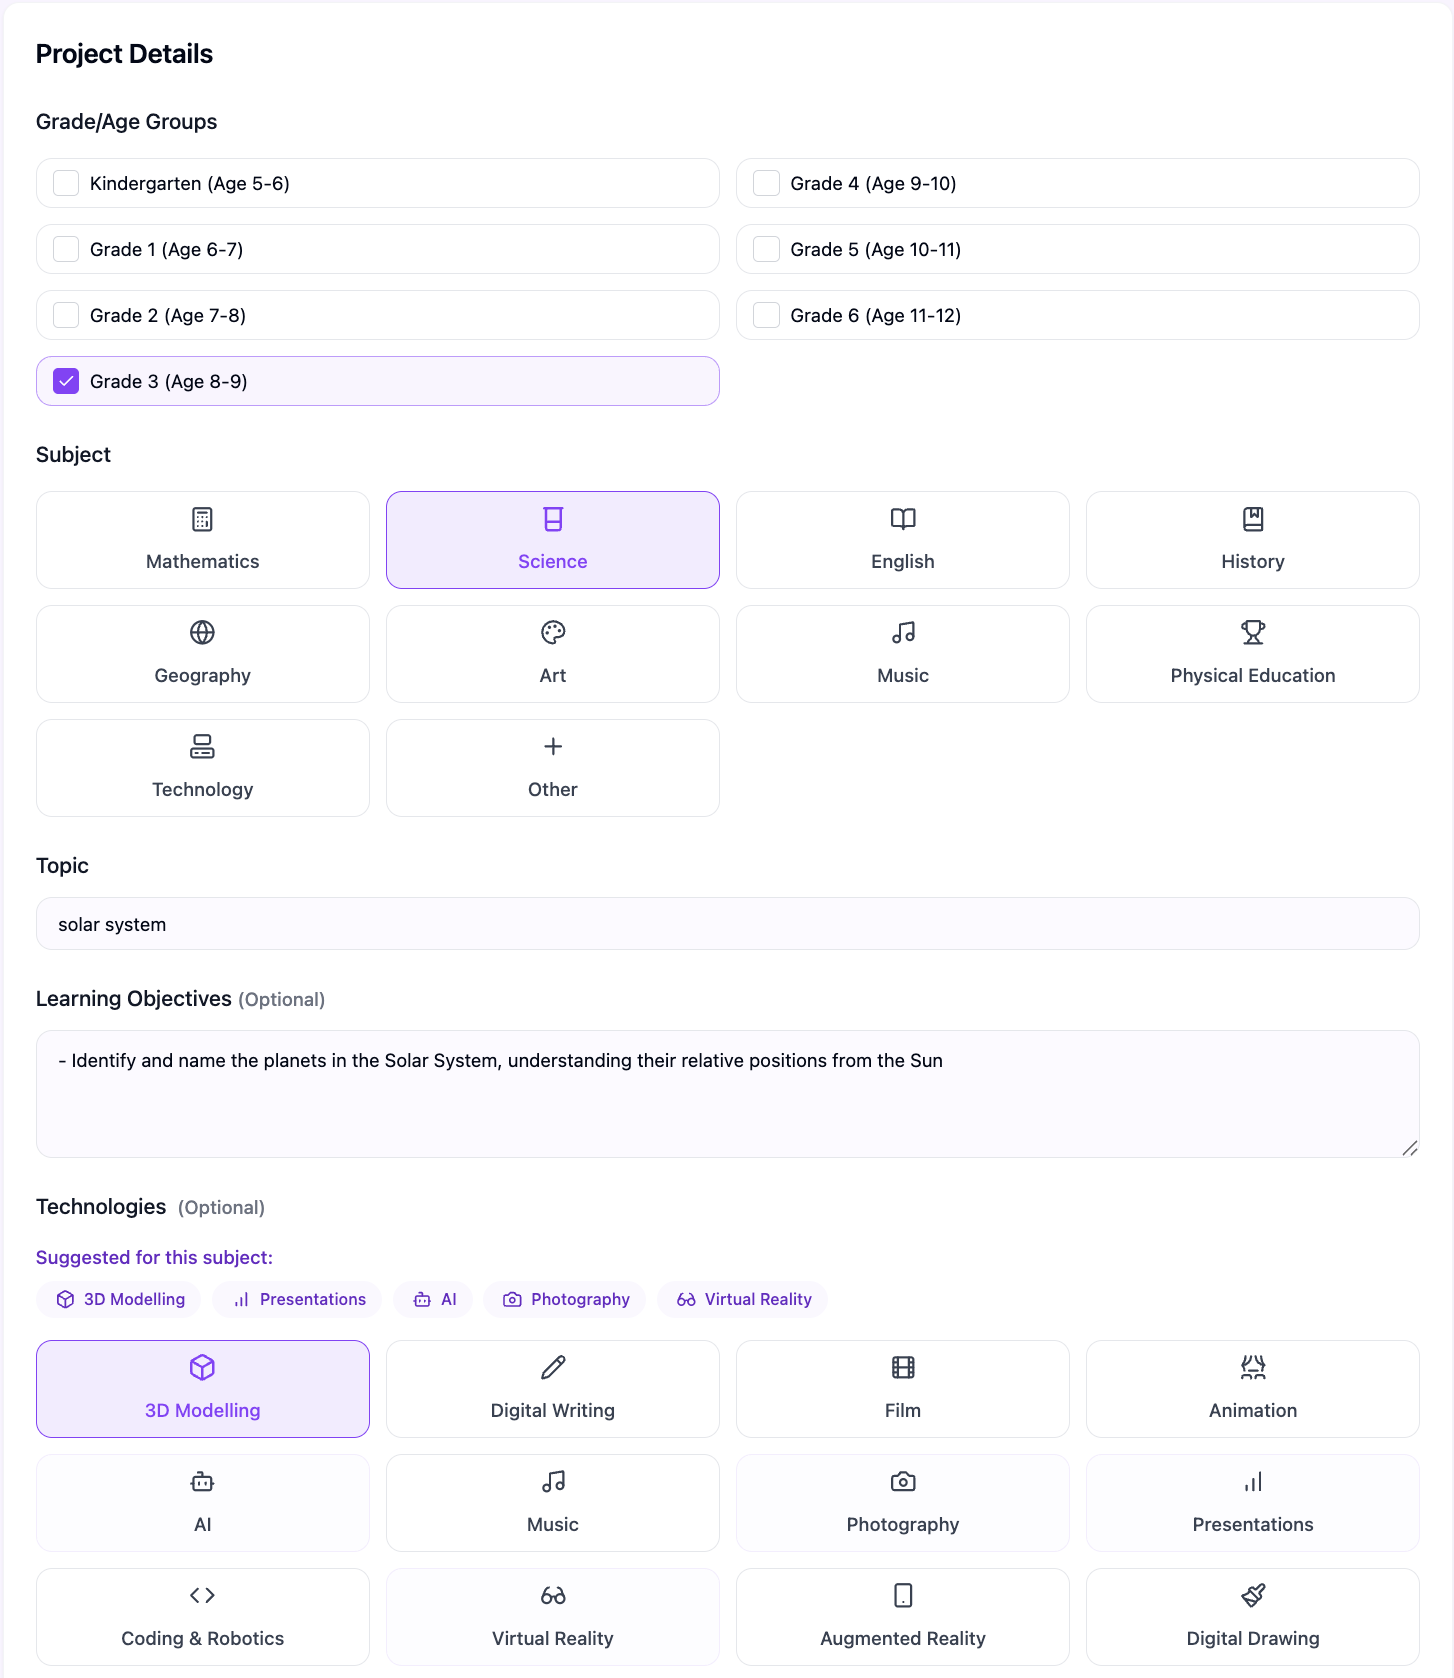Screen dimensions: 1454x1678
Task: Pick the Virtual Reality glasses card icon
Action: [553, 1596]
